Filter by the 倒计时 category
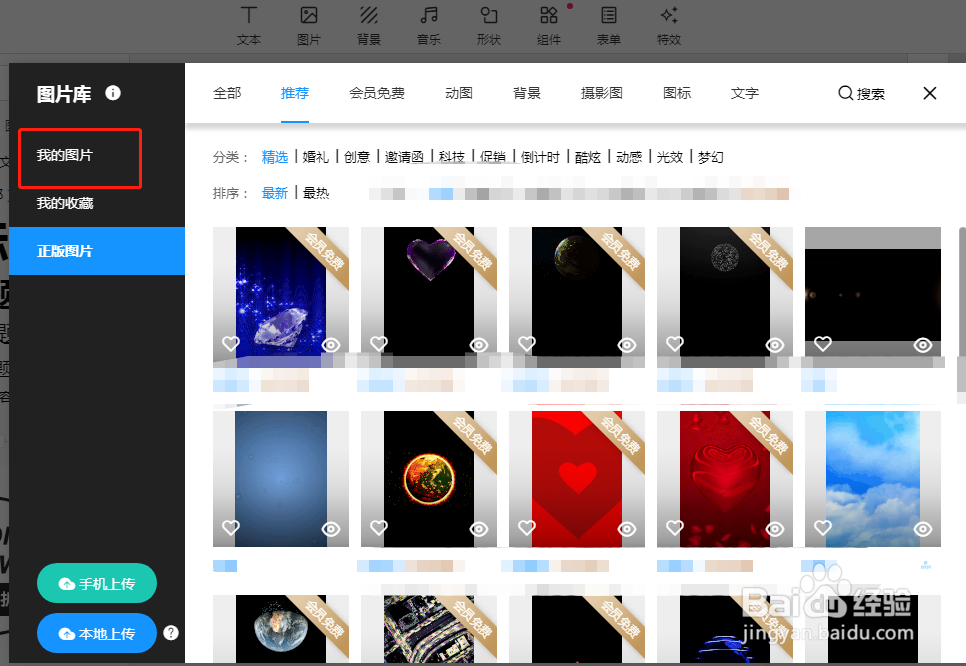 (x=540, y=157)
